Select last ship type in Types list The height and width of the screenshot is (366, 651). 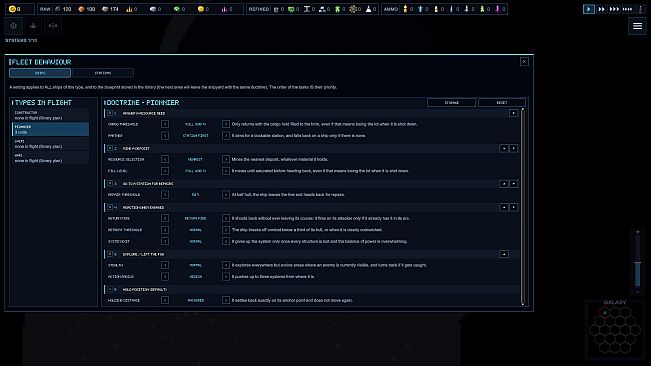(x=50, y=158)
